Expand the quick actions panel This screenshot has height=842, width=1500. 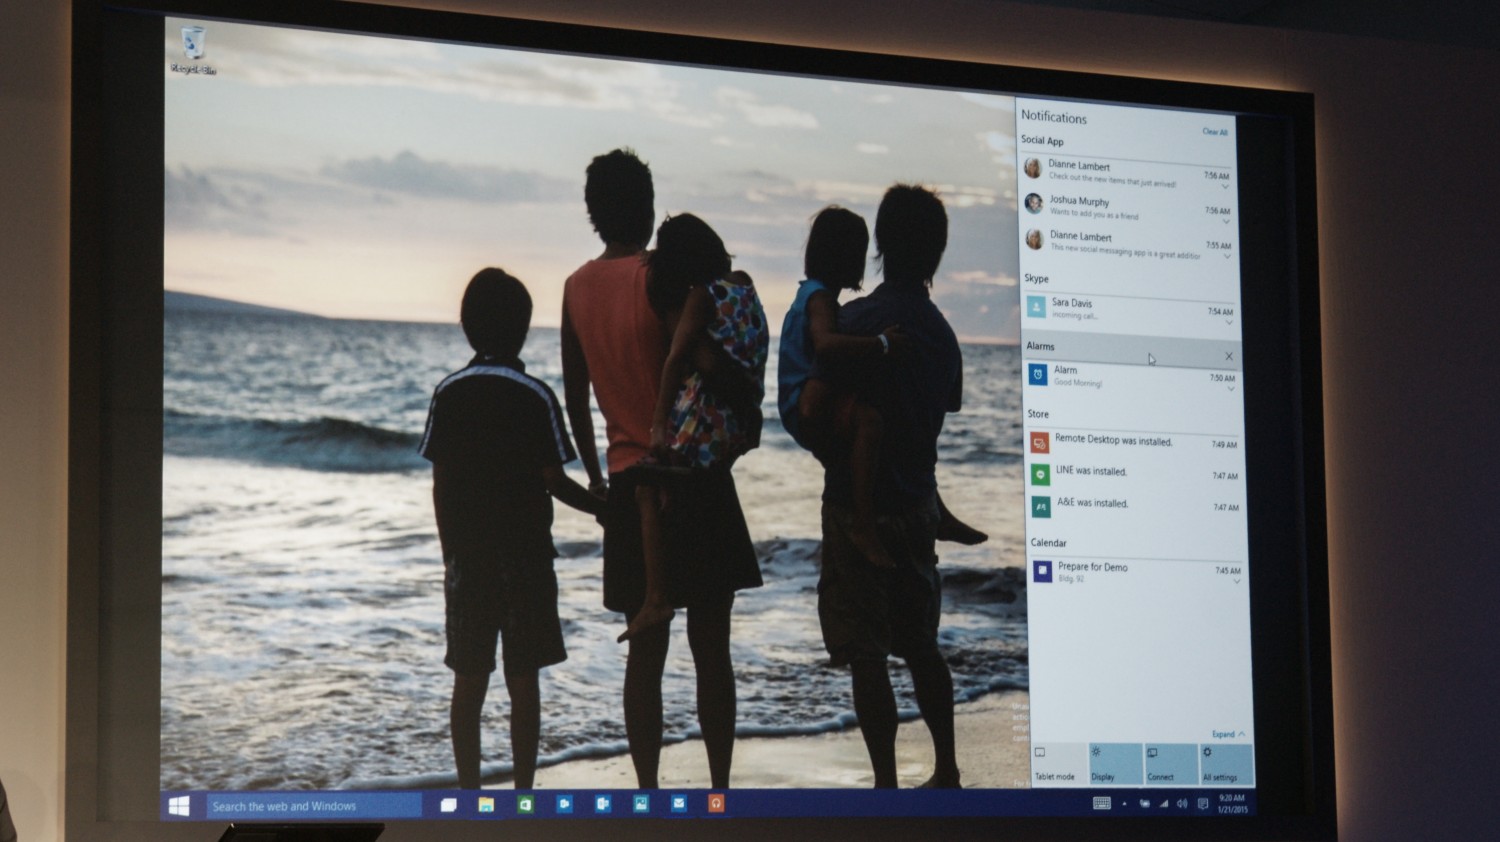click(1229, 734)
